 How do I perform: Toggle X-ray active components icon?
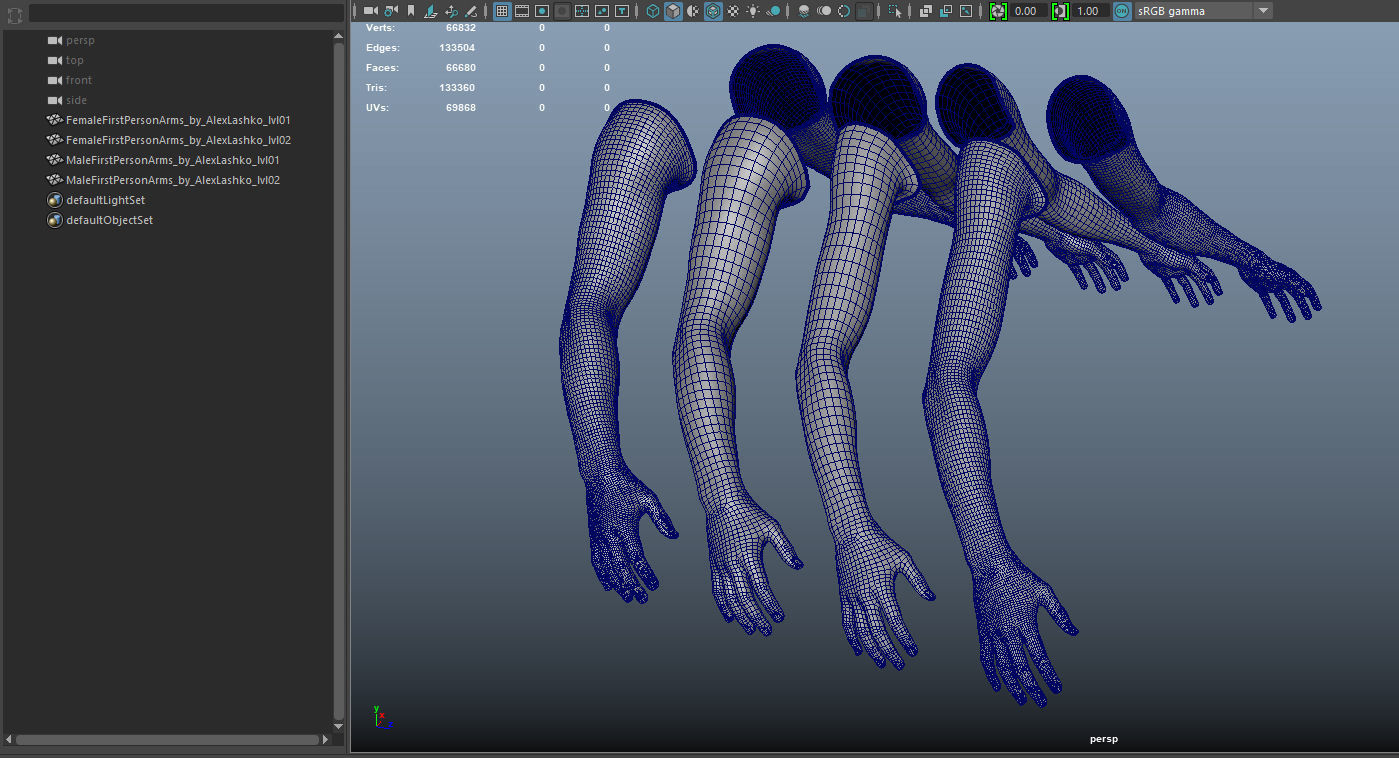(946, 11)
